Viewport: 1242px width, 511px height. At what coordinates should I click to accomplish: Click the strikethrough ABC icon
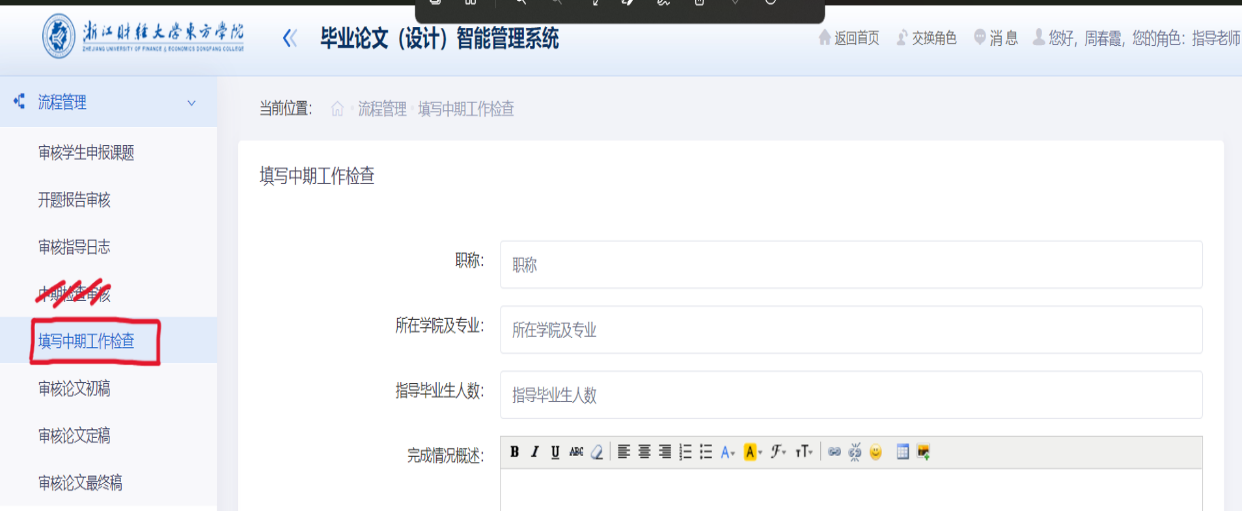pyautogui.click(x=576, y=452)
